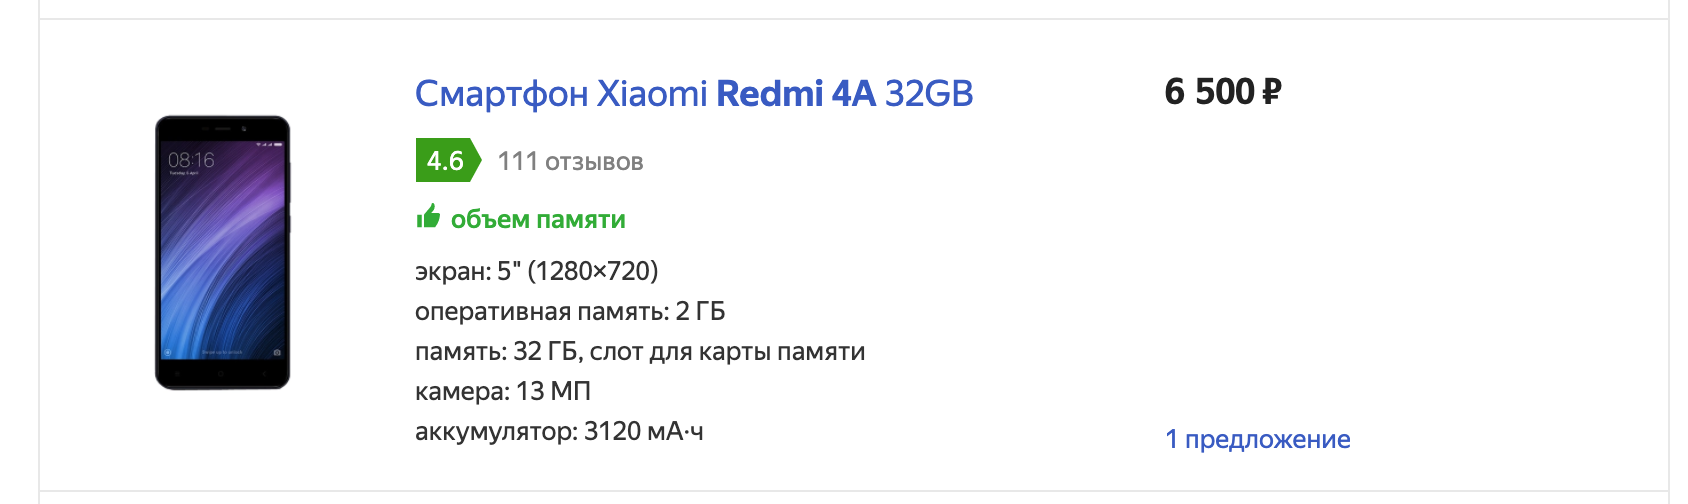Image resolution: width=1688 pixels, height=504 pixels.
Task: Click the green 4.6 rating badge
Action: 445,161
